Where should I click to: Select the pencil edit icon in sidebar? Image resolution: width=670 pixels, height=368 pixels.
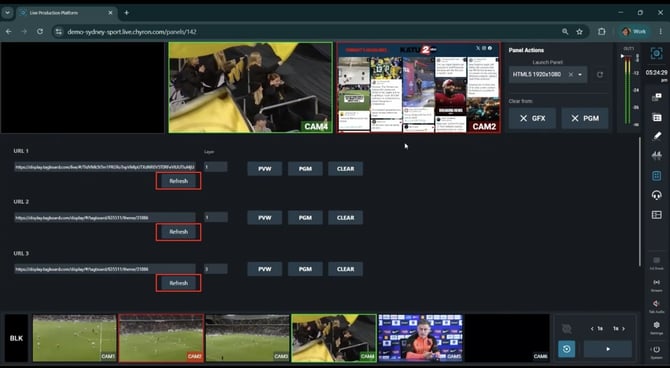coord(656,136)
